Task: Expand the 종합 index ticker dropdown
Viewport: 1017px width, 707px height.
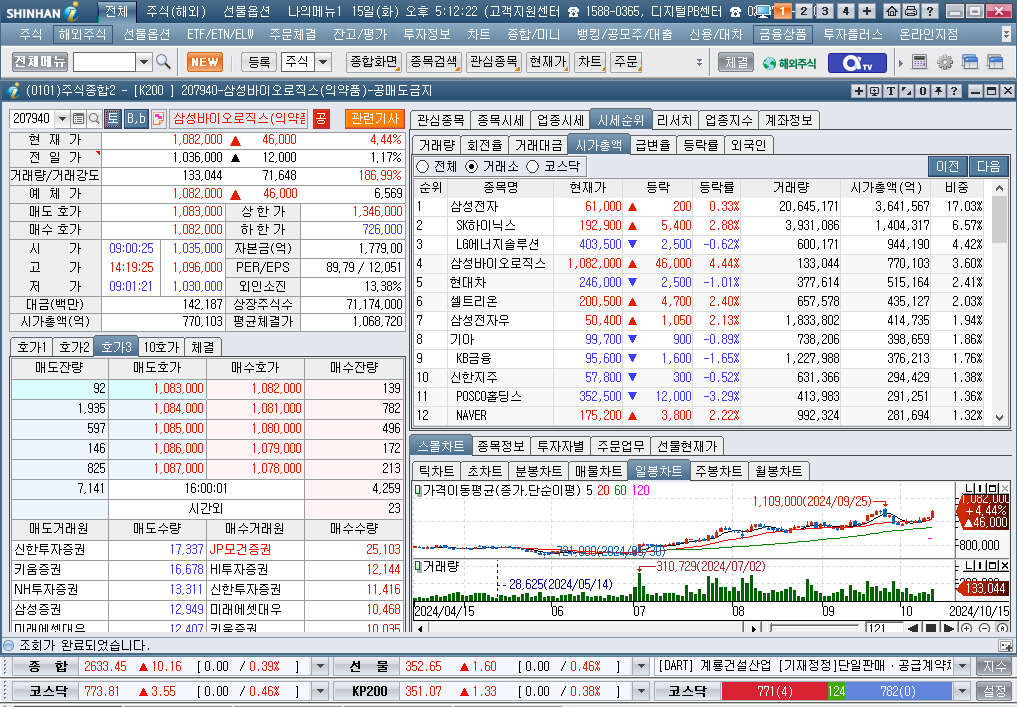Action: 320,666
